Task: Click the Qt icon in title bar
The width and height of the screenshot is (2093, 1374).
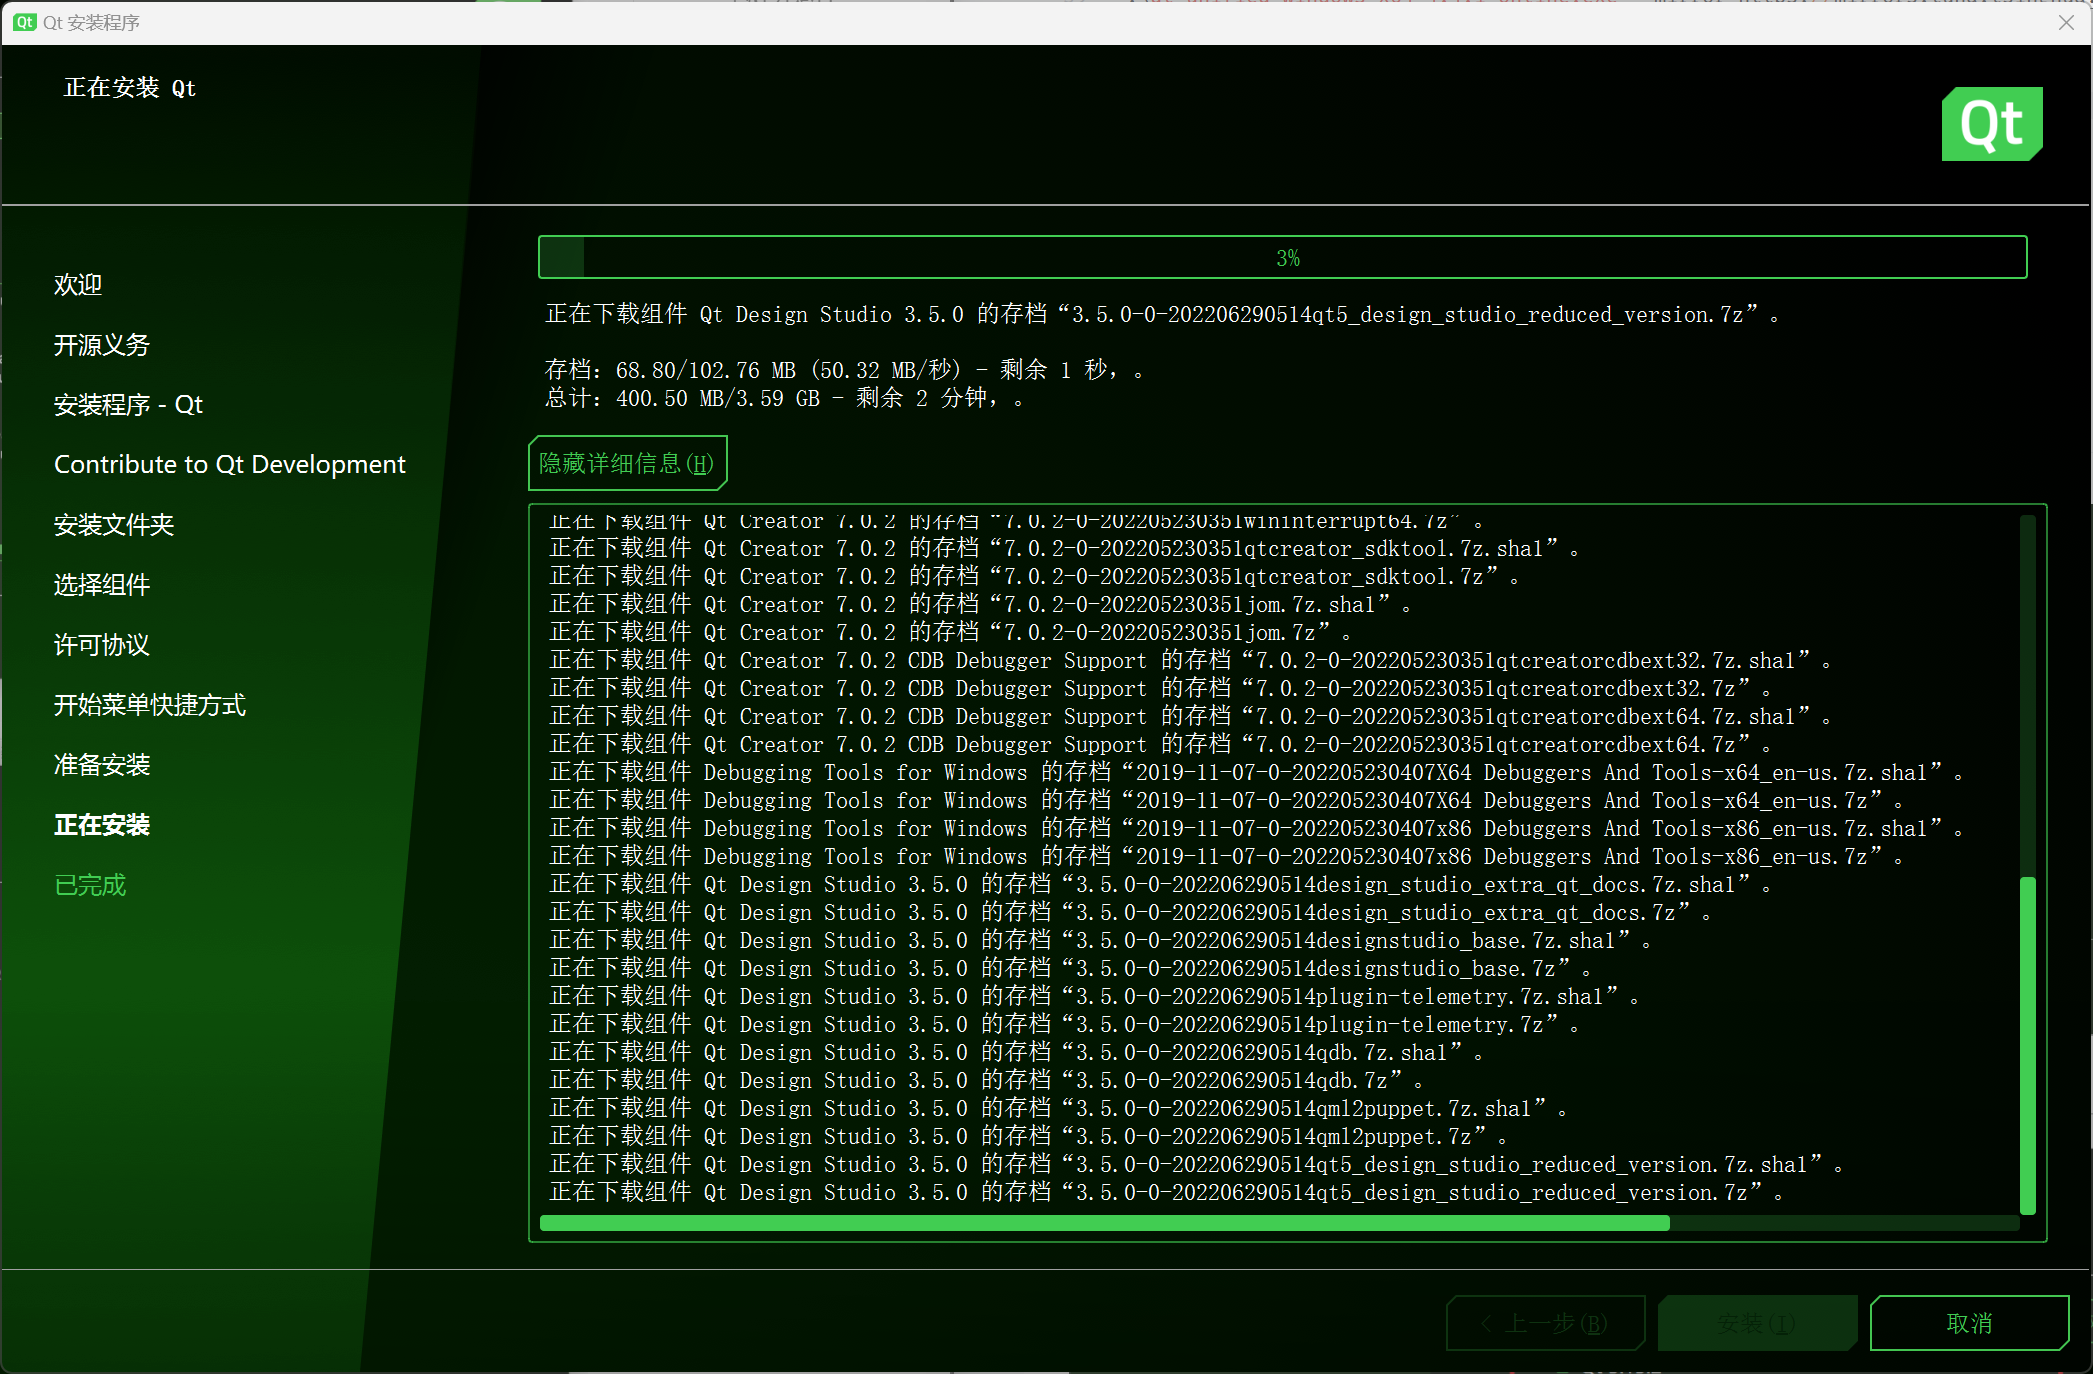Action: coord(25,22)
